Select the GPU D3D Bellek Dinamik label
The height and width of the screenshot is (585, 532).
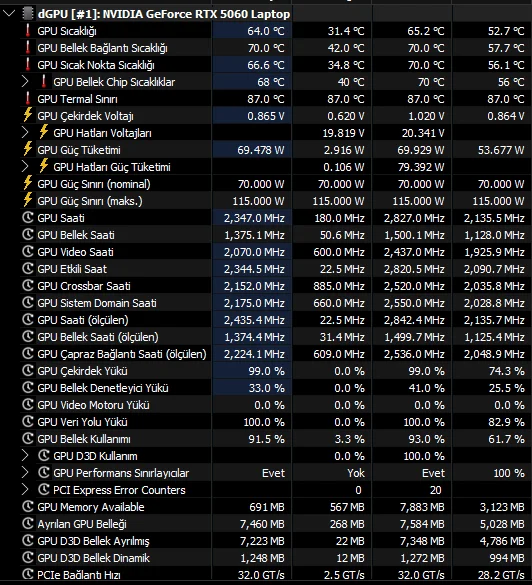[x=93, y=558]
